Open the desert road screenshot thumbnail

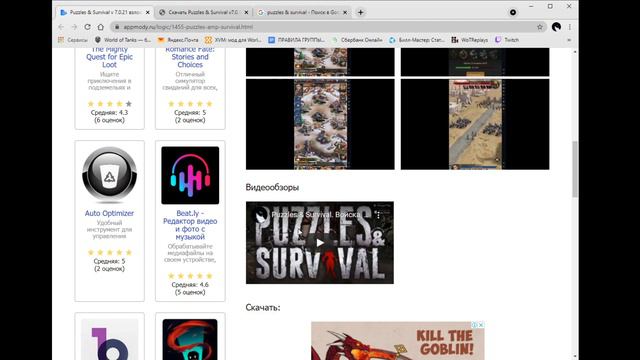pyautogui.click(x=475, y=124)
